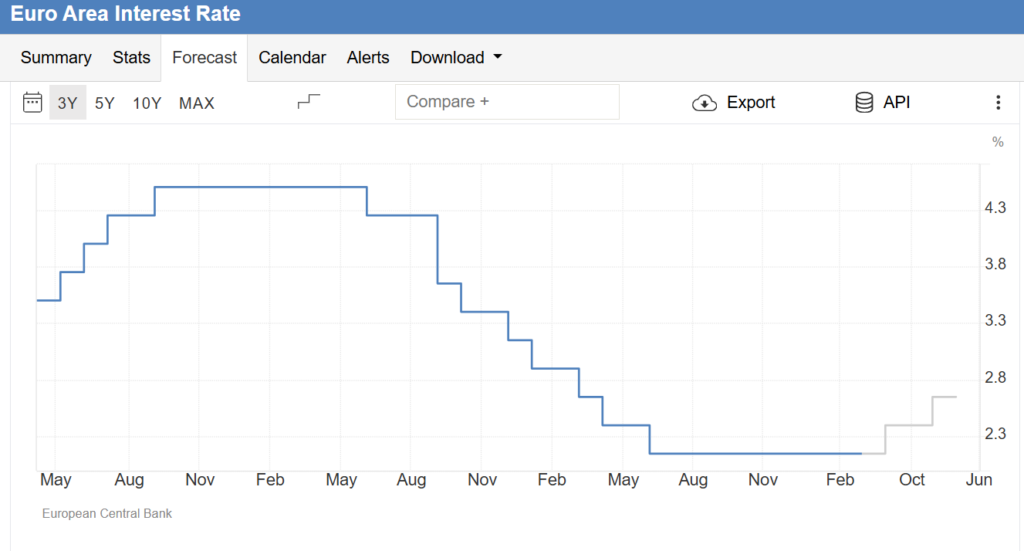
Task: Open the Alerts tab
Action: pos(368,58)
